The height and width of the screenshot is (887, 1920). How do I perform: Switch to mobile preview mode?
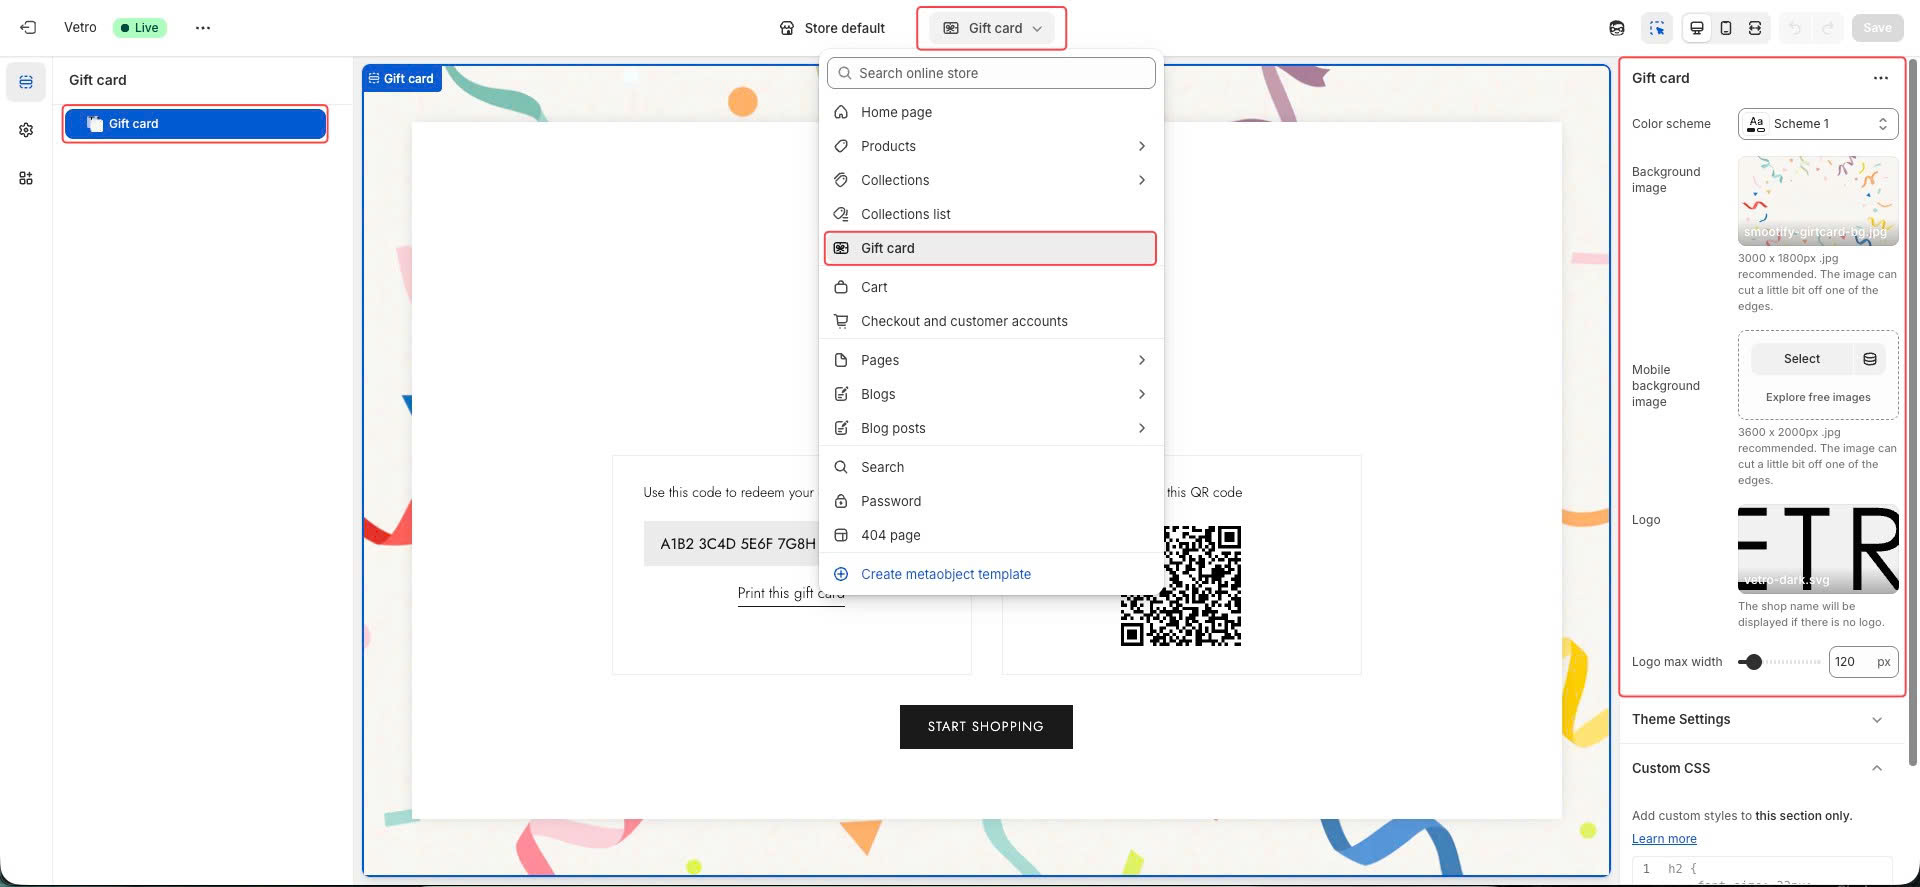(x=1726, y=28)
